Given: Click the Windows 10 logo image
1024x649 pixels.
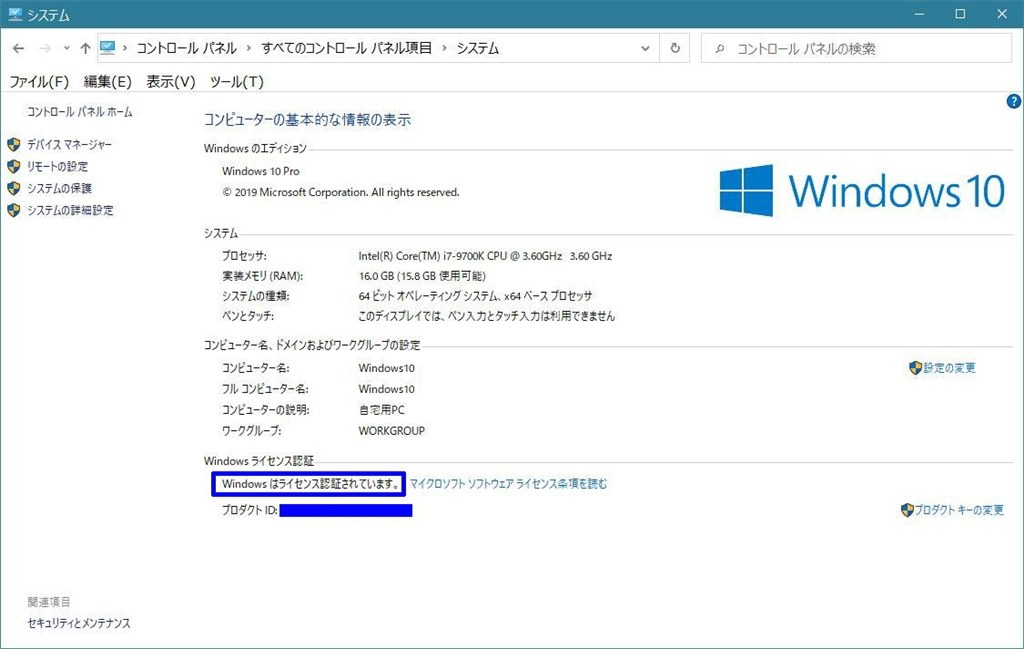Looking at the screenshot, I should pyautogui.click(x=862, y=191).
